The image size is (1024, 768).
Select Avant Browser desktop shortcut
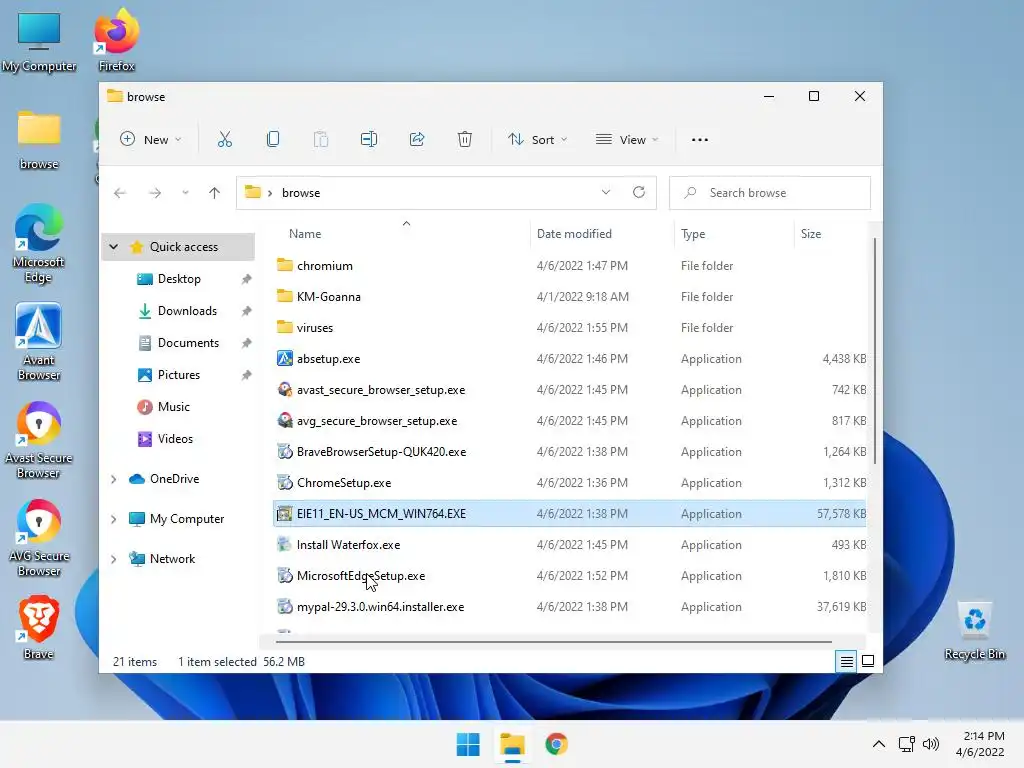pos(39,342)
